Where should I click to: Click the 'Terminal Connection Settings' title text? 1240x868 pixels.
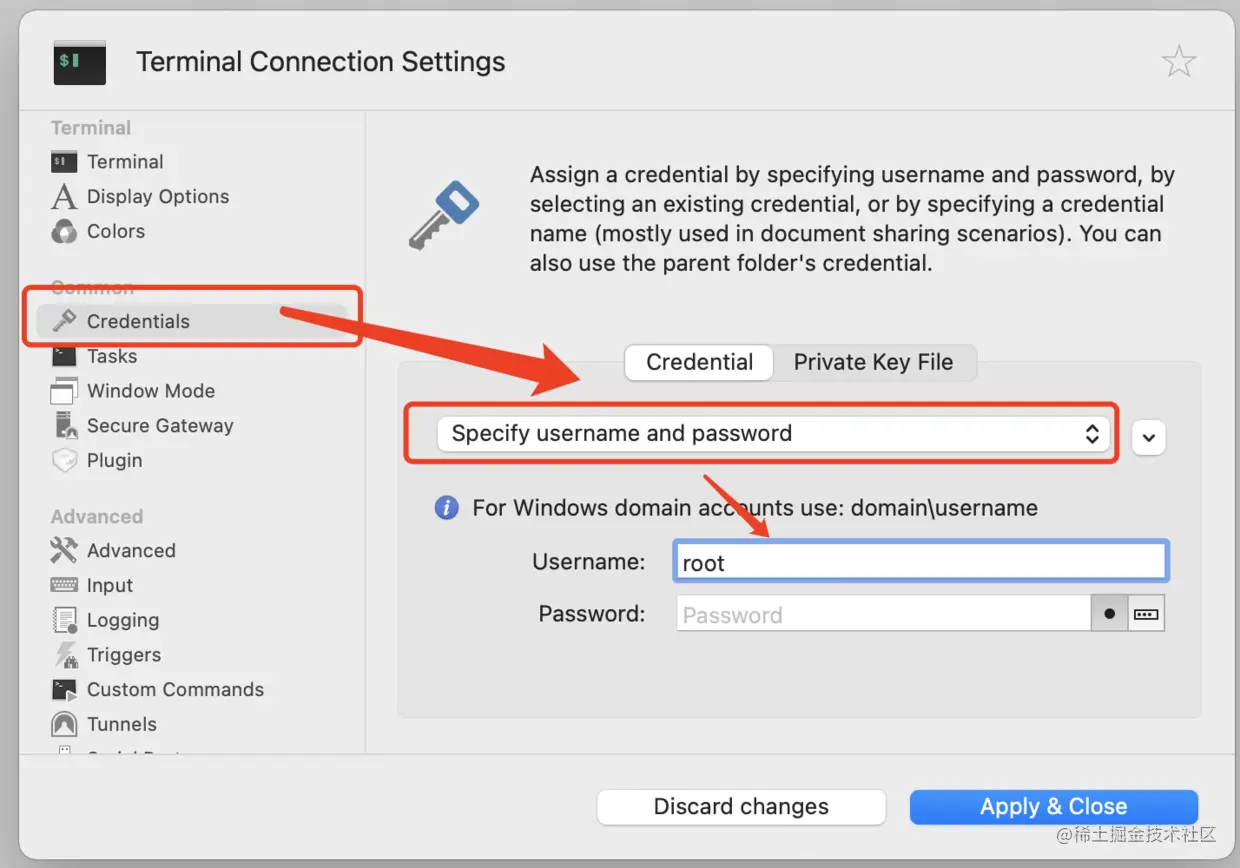[x=321, y=62]
